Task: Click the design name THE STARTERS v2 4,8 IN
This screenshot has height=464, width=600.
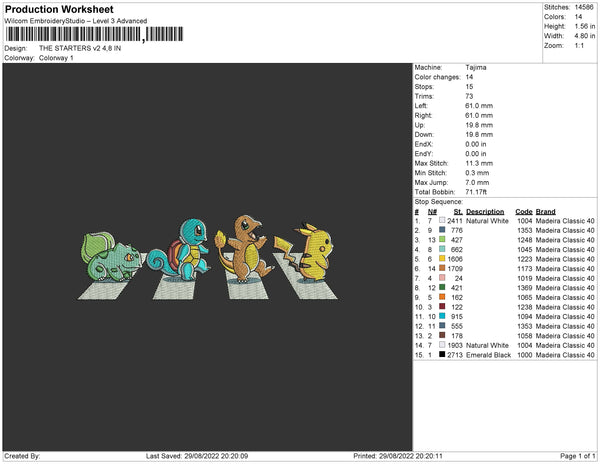Action: tap(80, 48)
